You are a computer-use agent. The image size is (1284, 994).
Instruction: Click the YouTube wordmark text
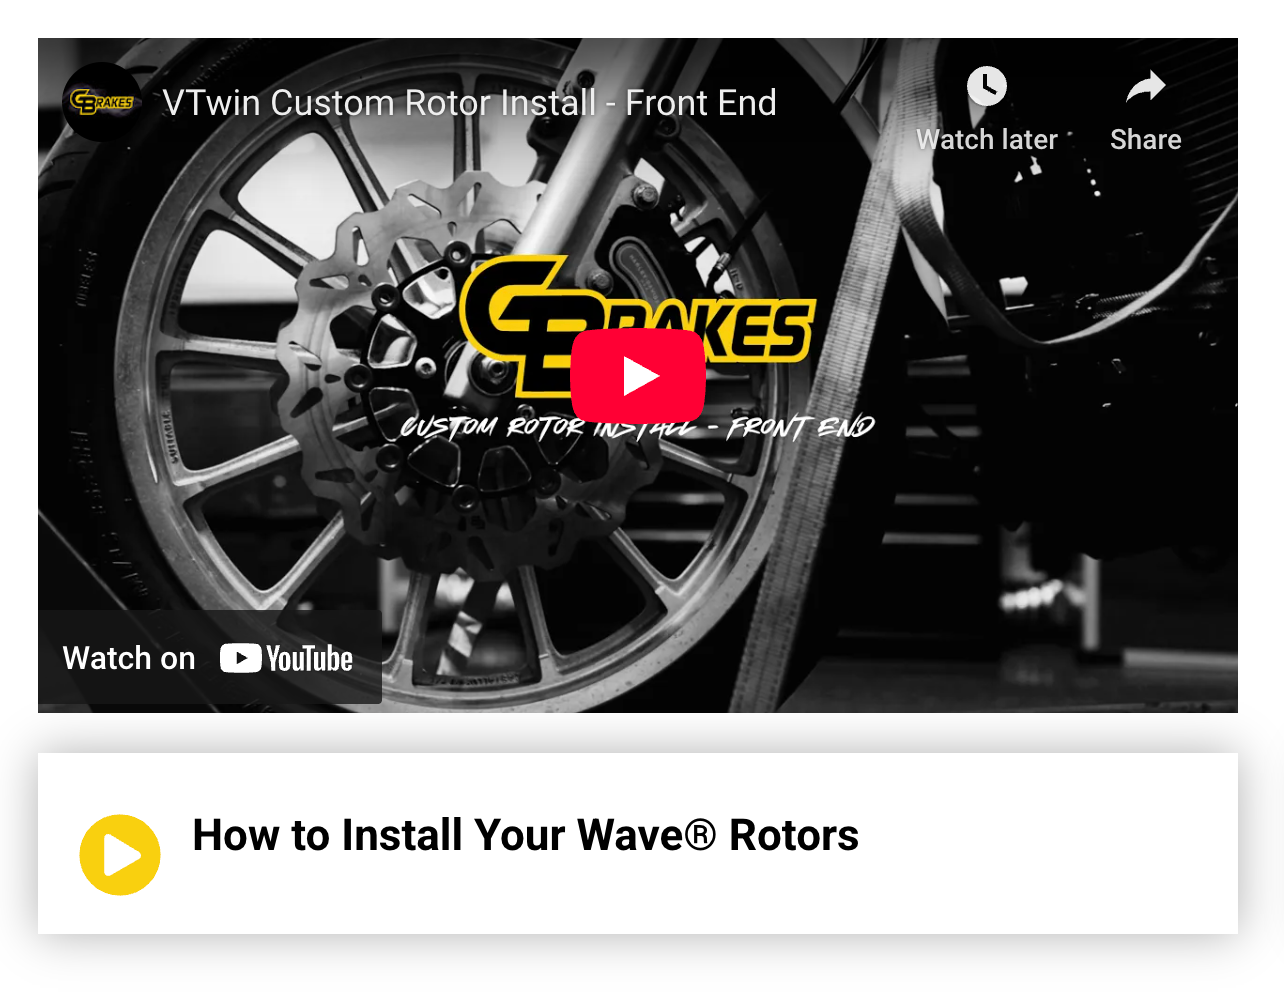coord(310,659)
